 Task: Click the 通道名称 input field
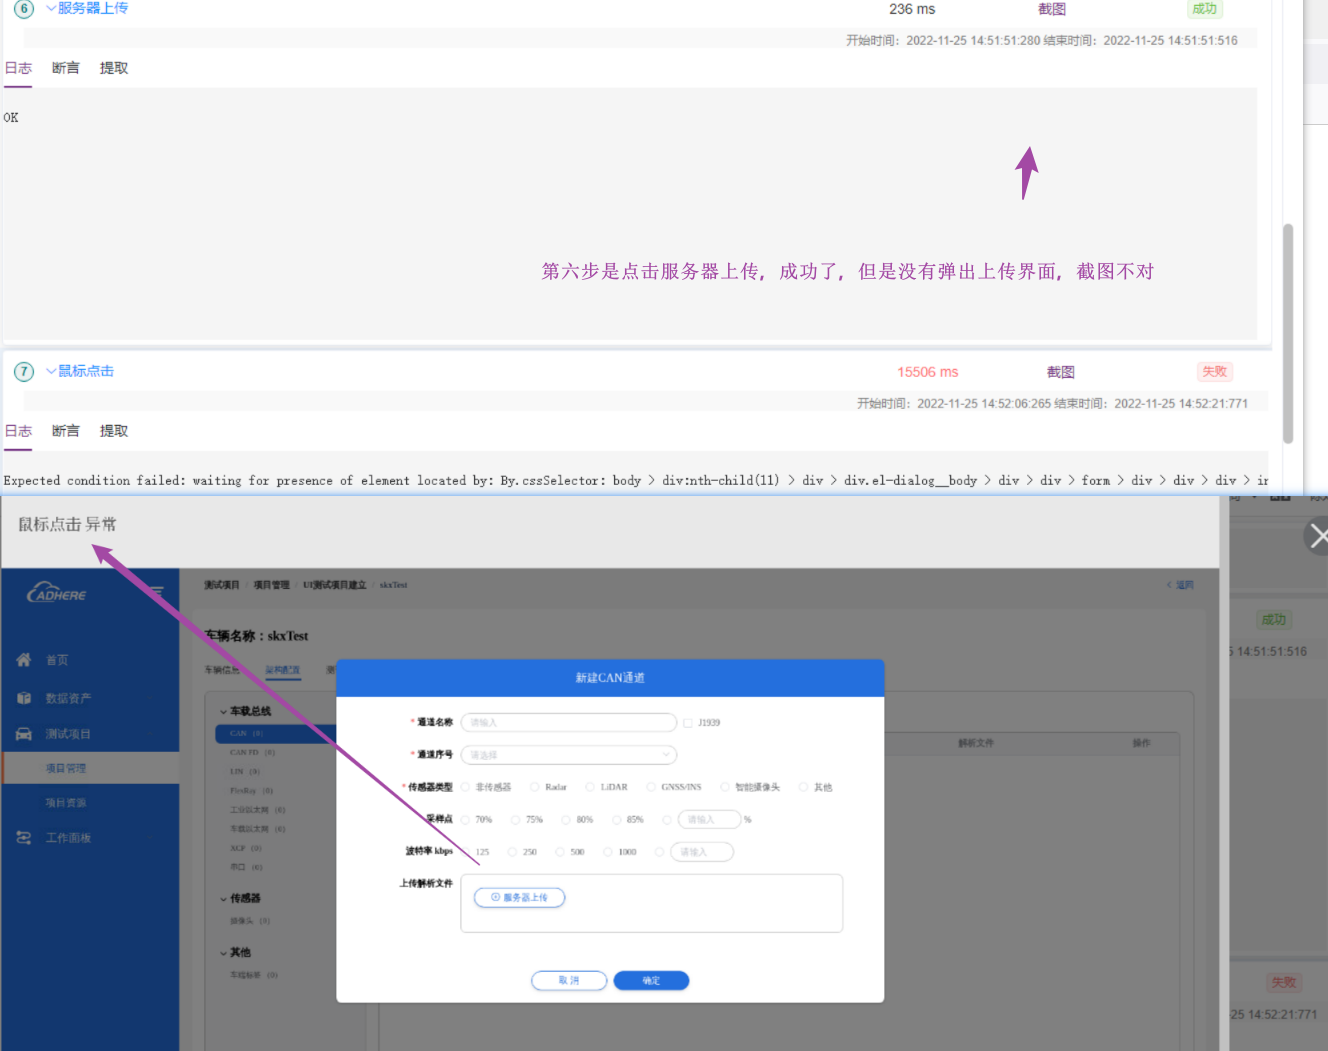click(568, 721)
